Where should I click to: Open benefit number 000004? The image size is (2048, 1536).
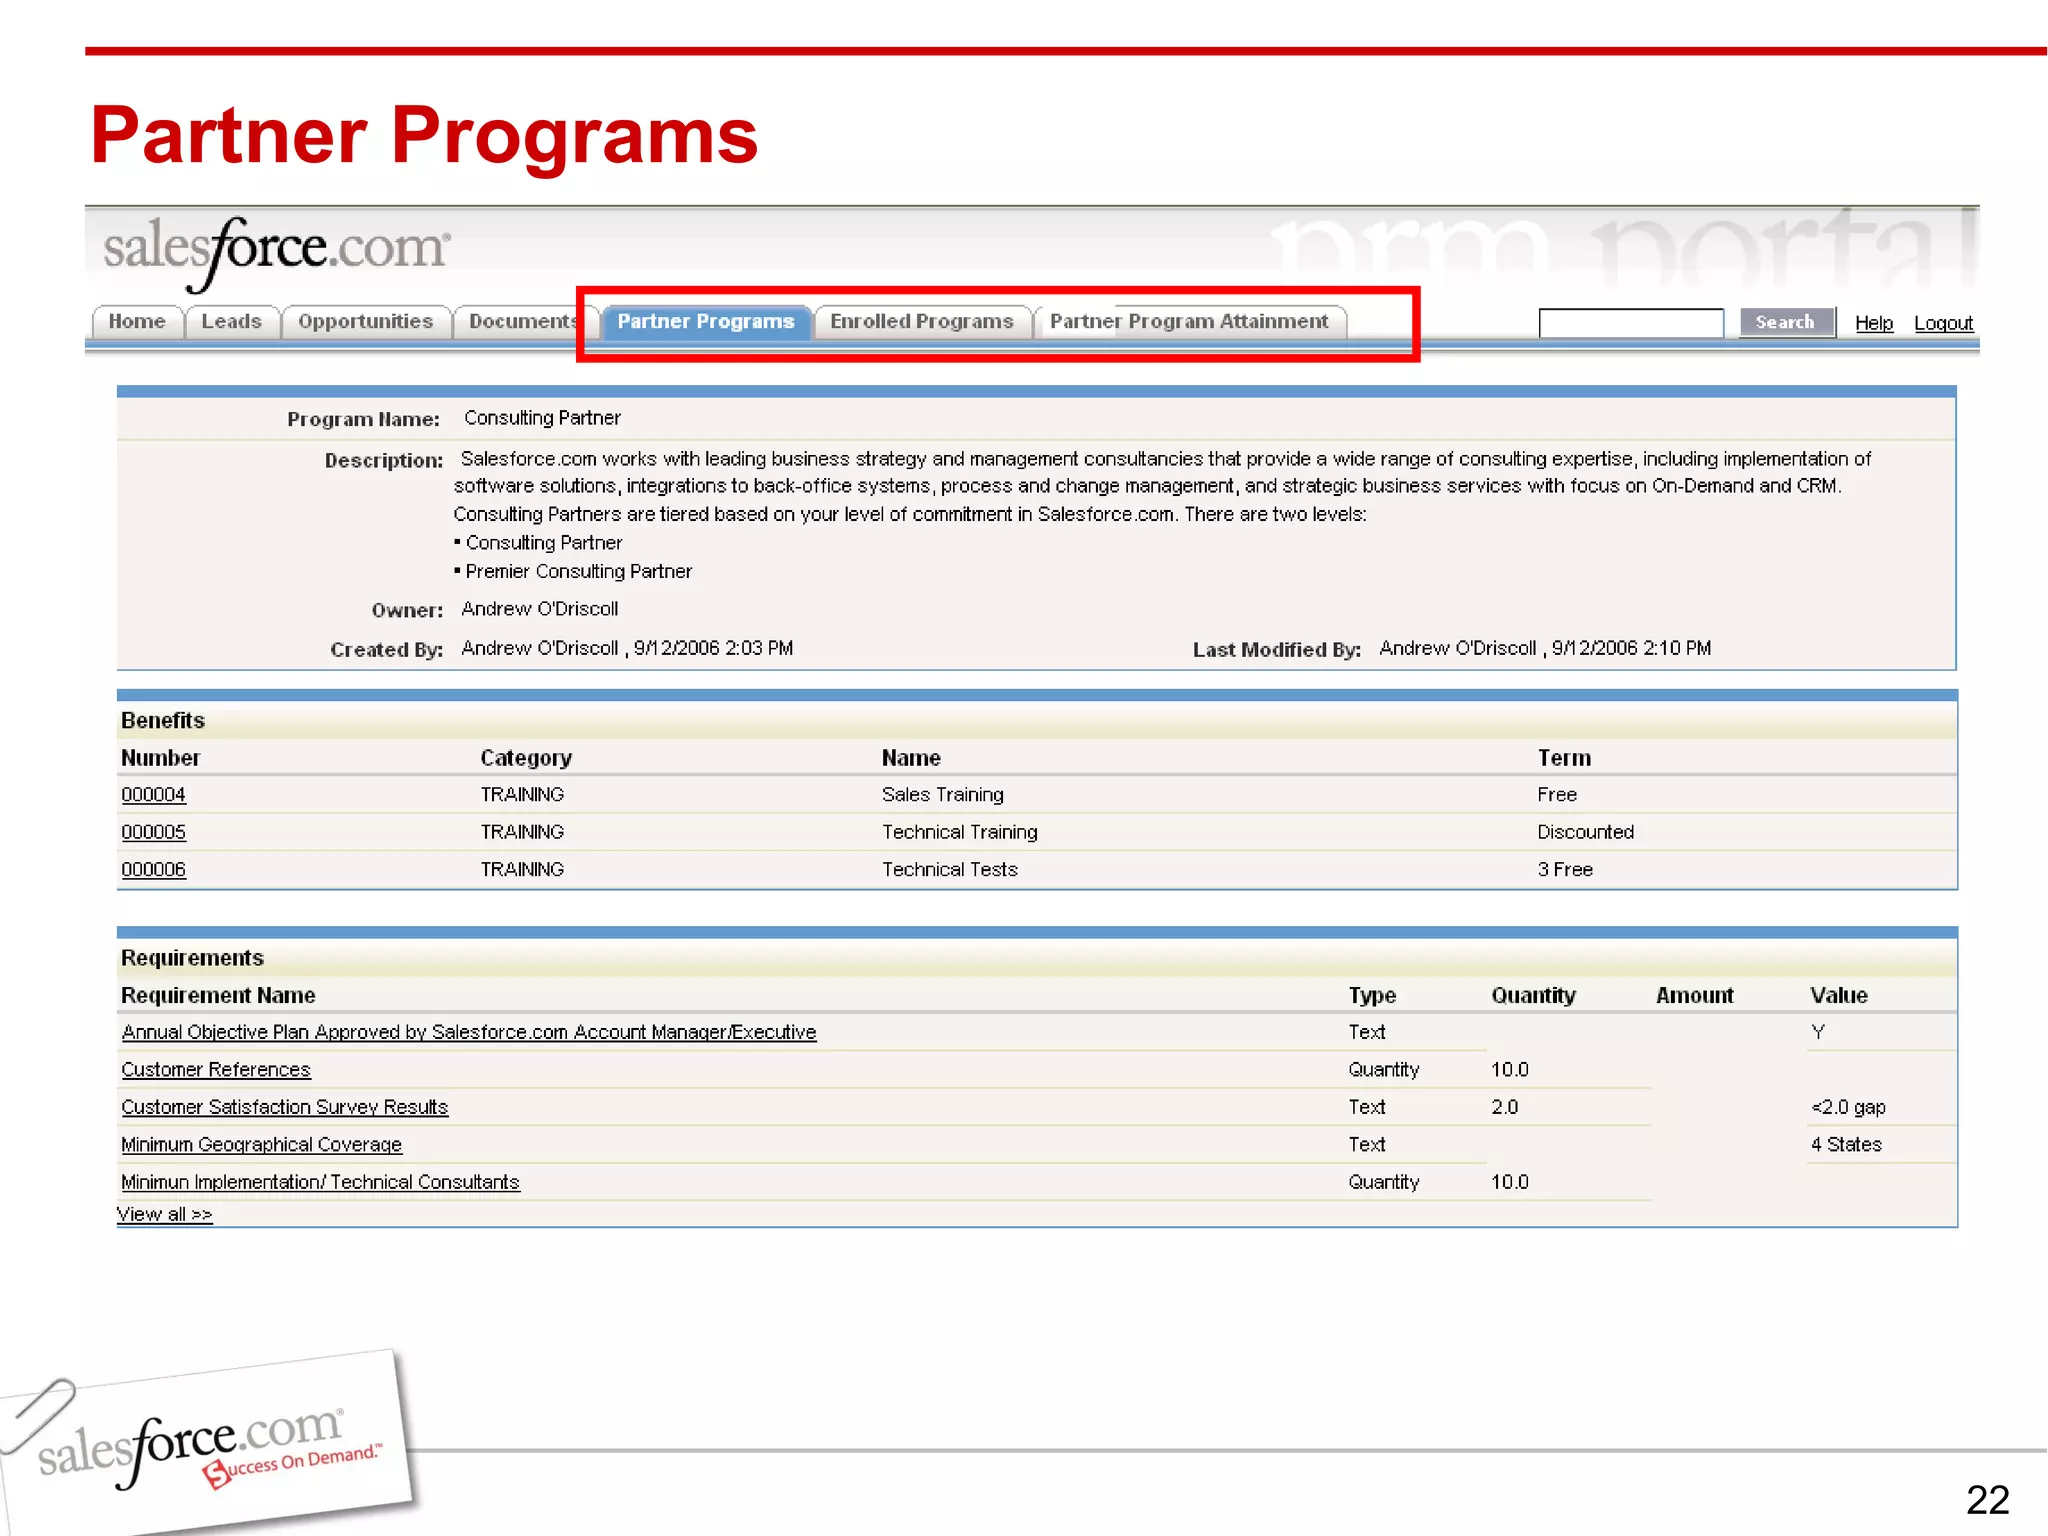(153, 795)
